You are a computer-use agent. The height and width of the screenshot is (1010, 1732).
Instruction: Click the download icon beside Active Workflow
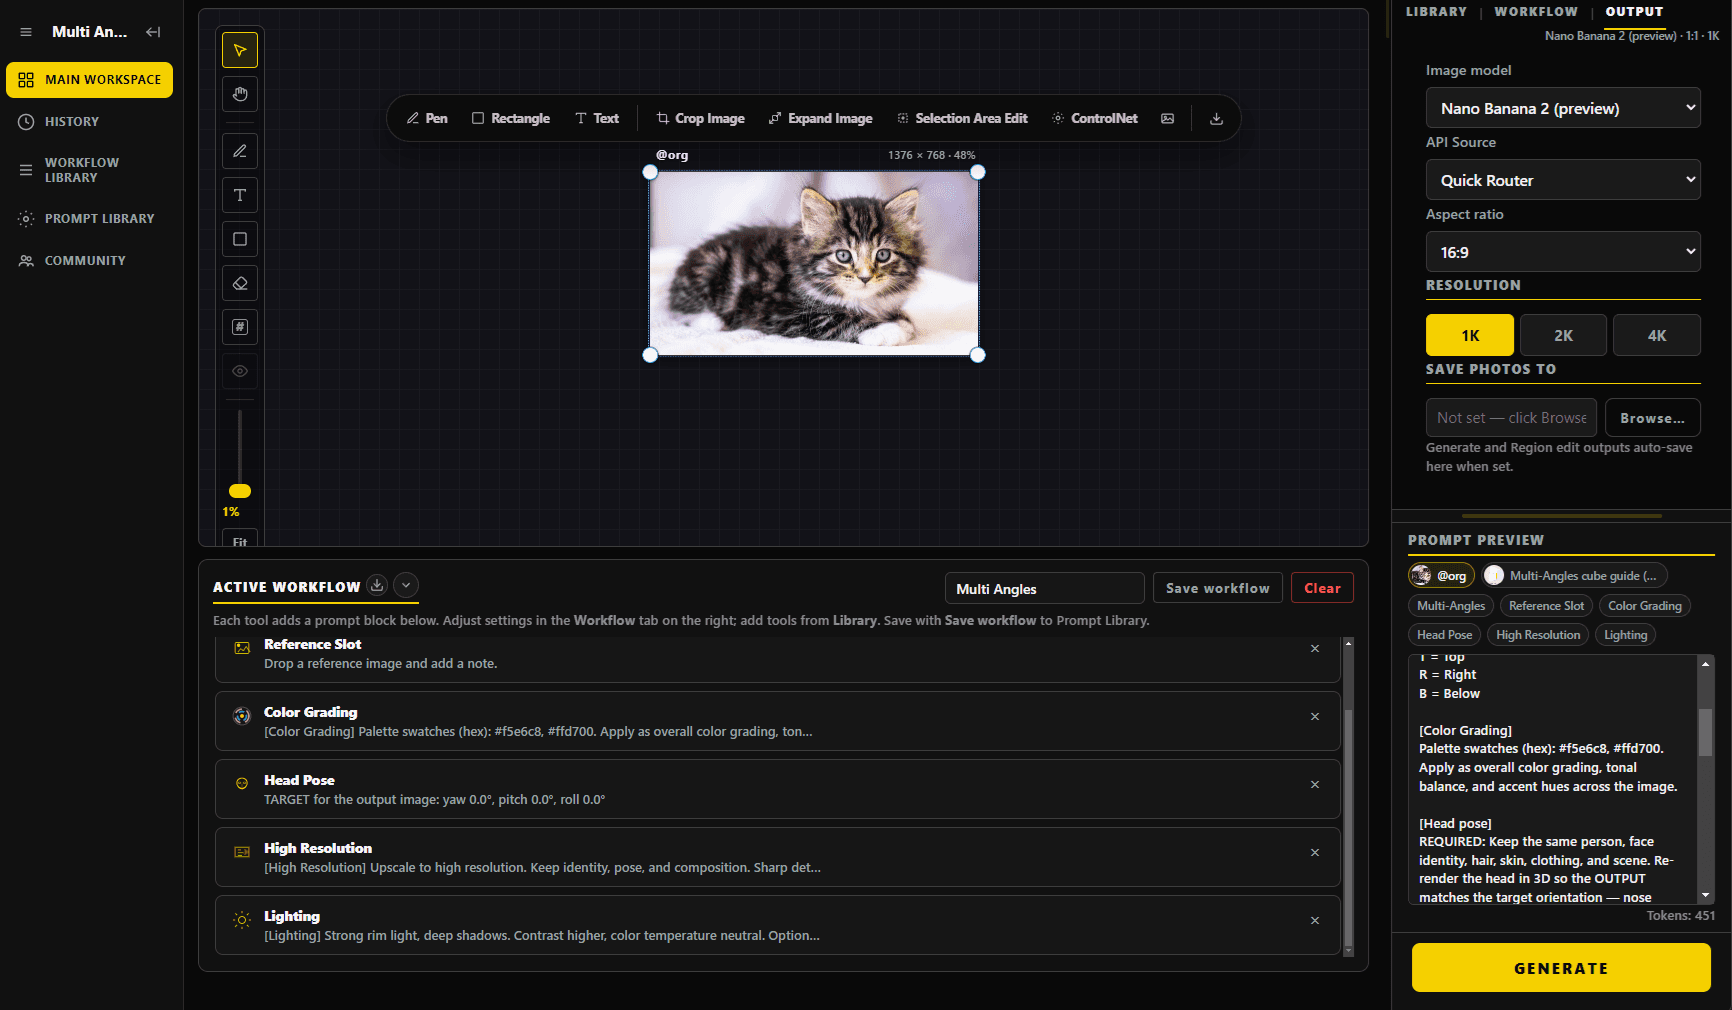click(x=377, y=585)
